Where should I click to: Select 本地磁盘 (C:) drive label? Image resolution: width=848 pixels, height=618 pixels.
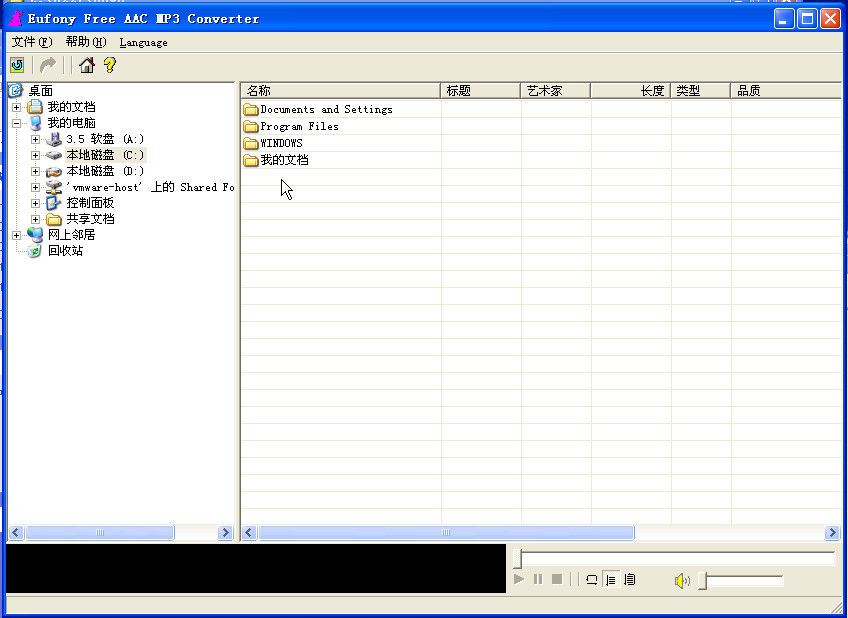pos(105,155)
